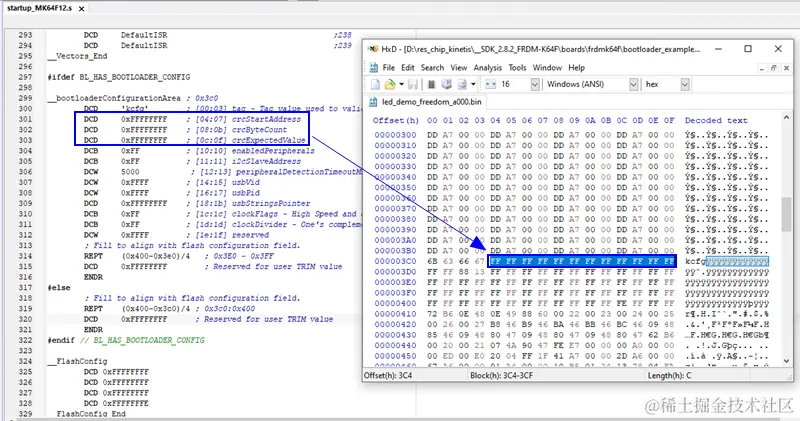Select the led_demo_freedom_a000.bin tab
The height and width of the screenshot is (421, 800).
(x=426, y=102)
